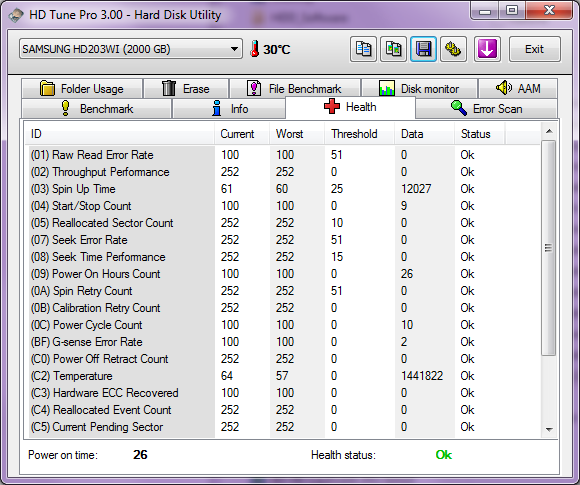Select the Health tab
The image size is (580, 485).
point(351,107)
